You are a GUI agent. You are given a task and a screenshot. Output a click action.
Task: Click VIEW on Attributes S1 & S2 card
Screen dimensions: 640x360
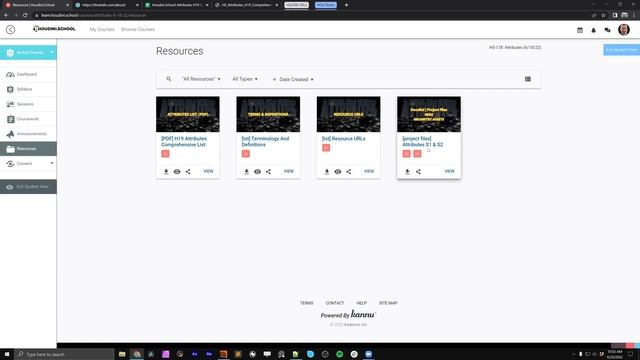[x=449, y=171]
